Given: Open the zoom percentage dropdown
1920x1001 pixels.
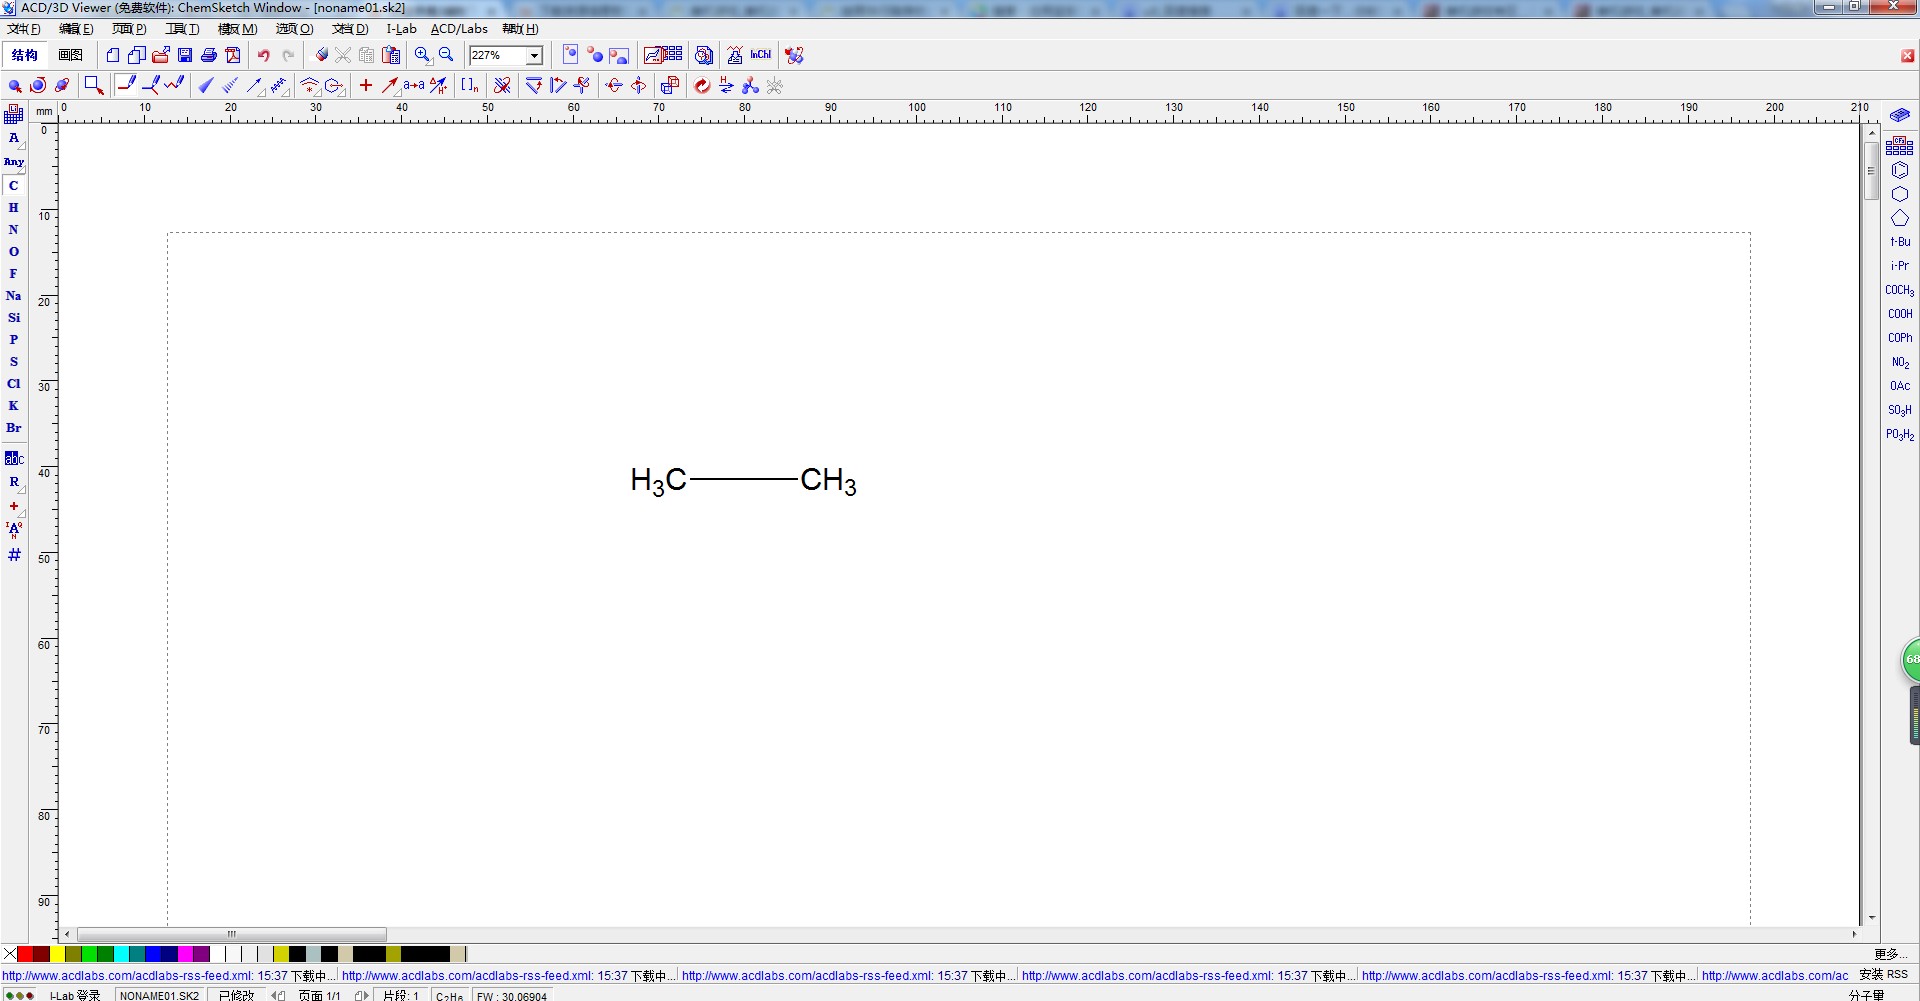Looking at the screenshot, I should point(533,55).
